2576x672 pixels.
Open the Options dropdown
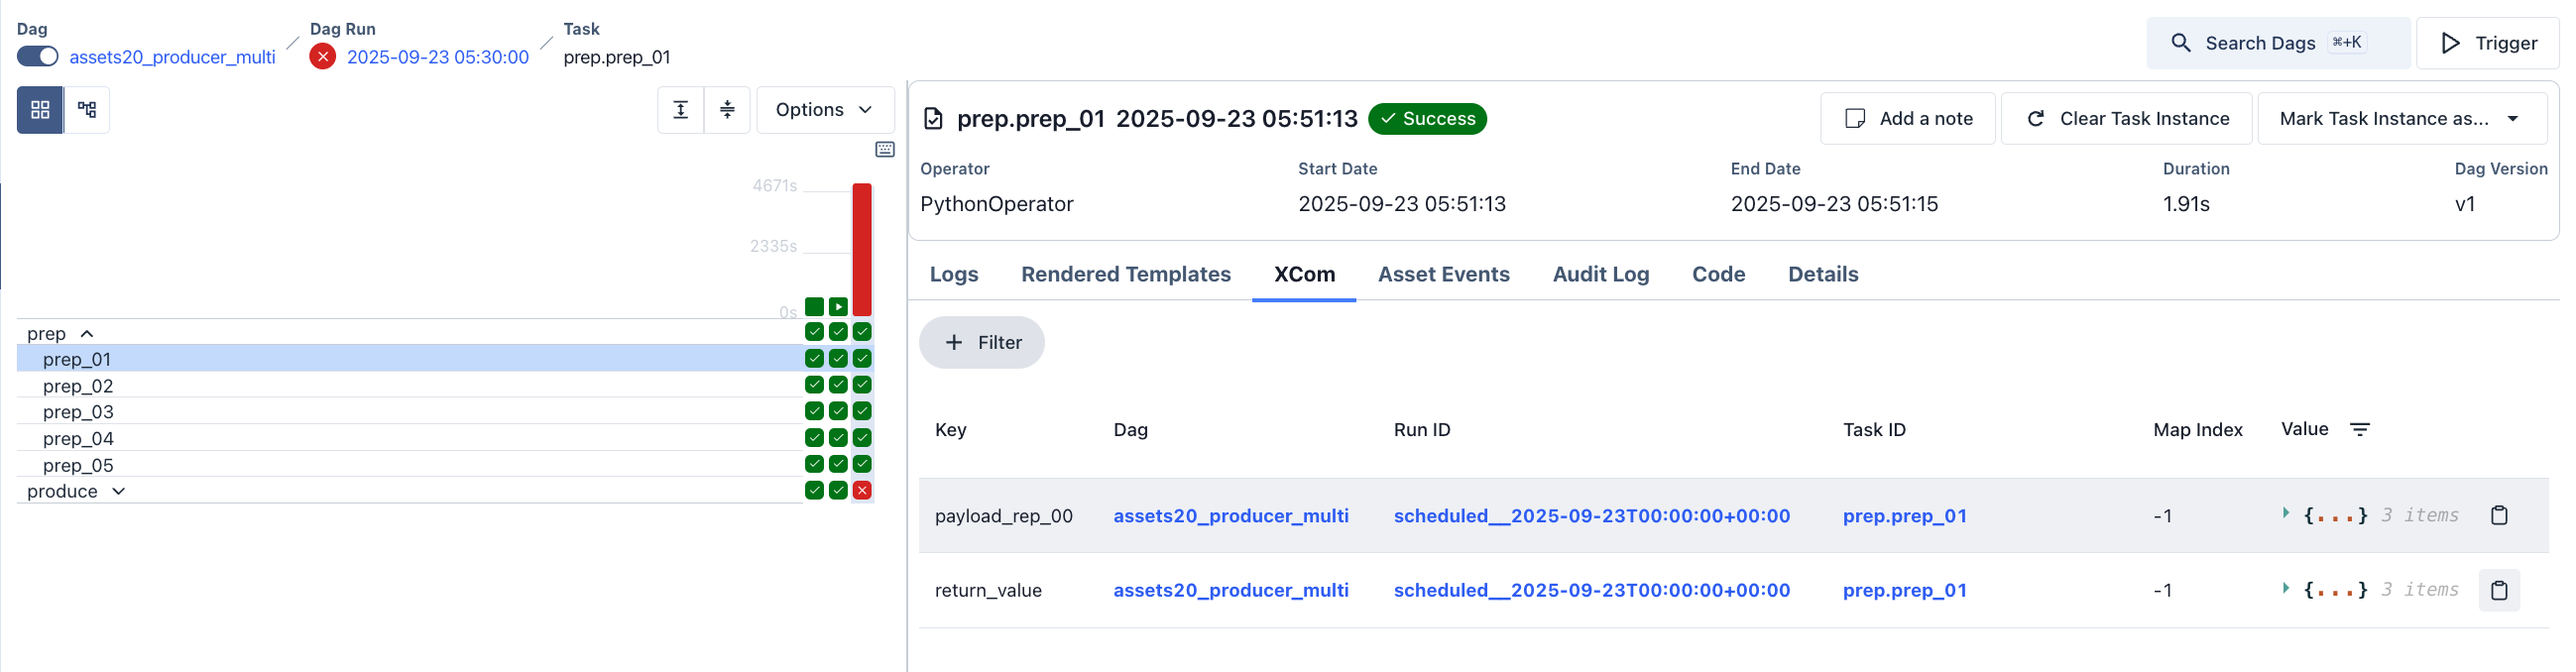[824, 110]
